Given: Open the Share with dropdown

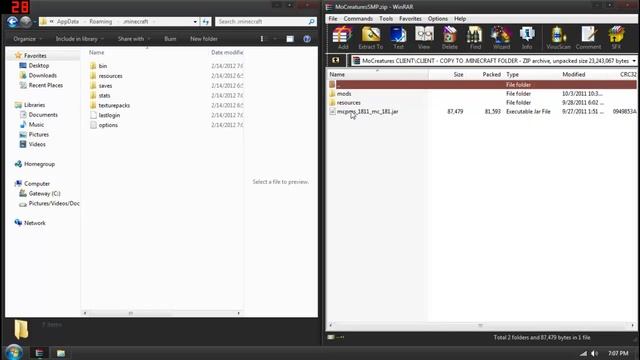Looking at the screenshot, I should point(134,39).
